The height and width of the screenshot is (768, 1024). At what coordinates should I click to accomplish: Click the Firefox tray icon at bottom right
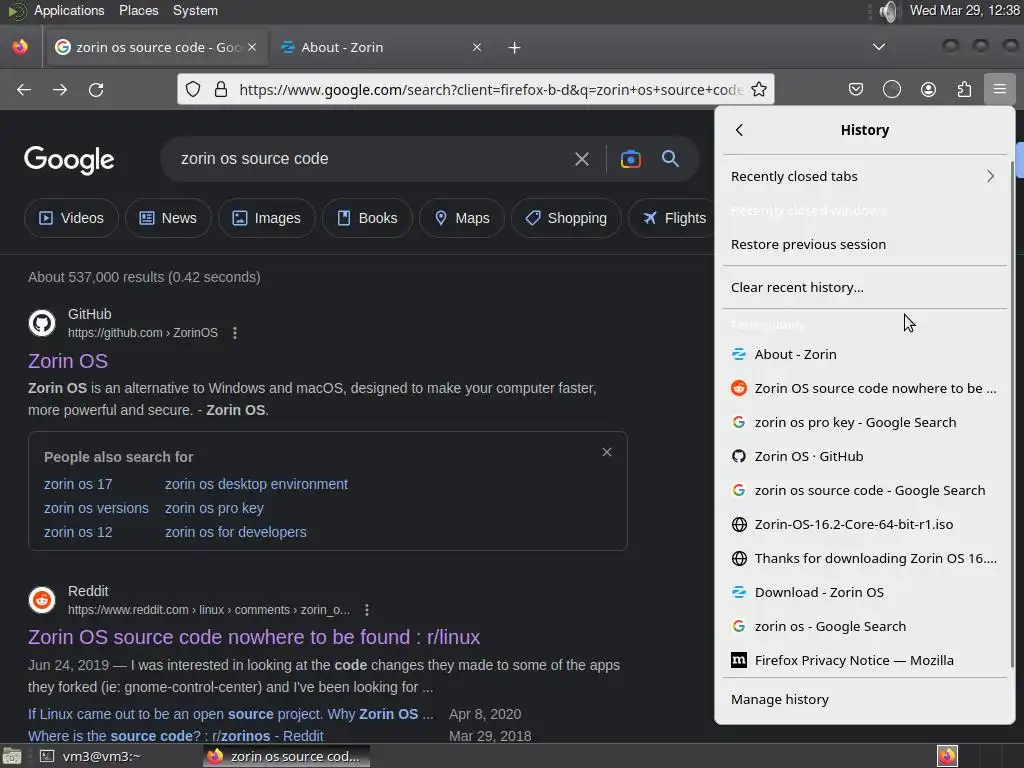[948, 756]
